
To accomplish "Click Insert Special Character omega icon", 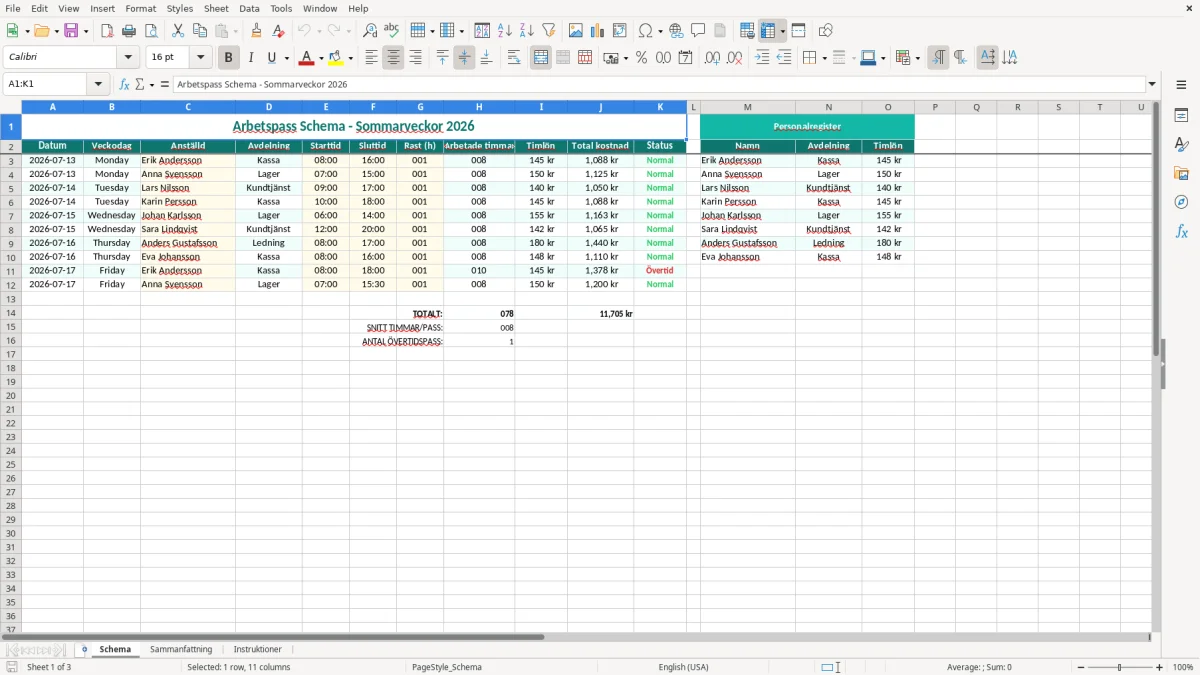I will point(645,31).
